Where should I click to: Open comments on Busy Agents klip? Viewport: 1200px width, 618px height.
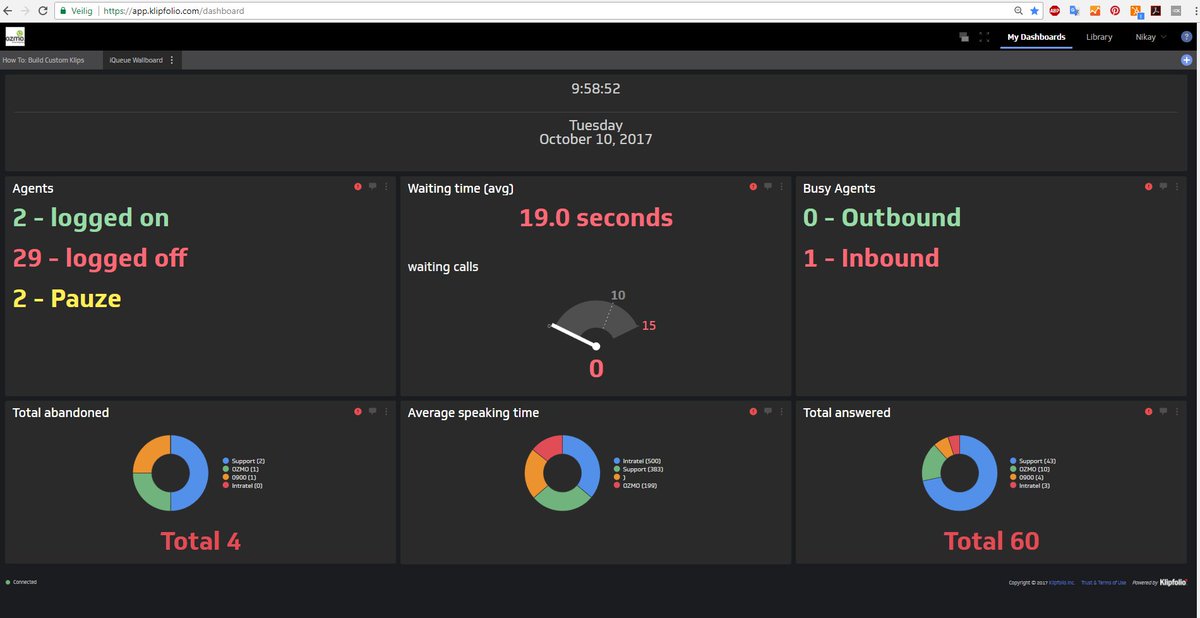[1163, 186]
